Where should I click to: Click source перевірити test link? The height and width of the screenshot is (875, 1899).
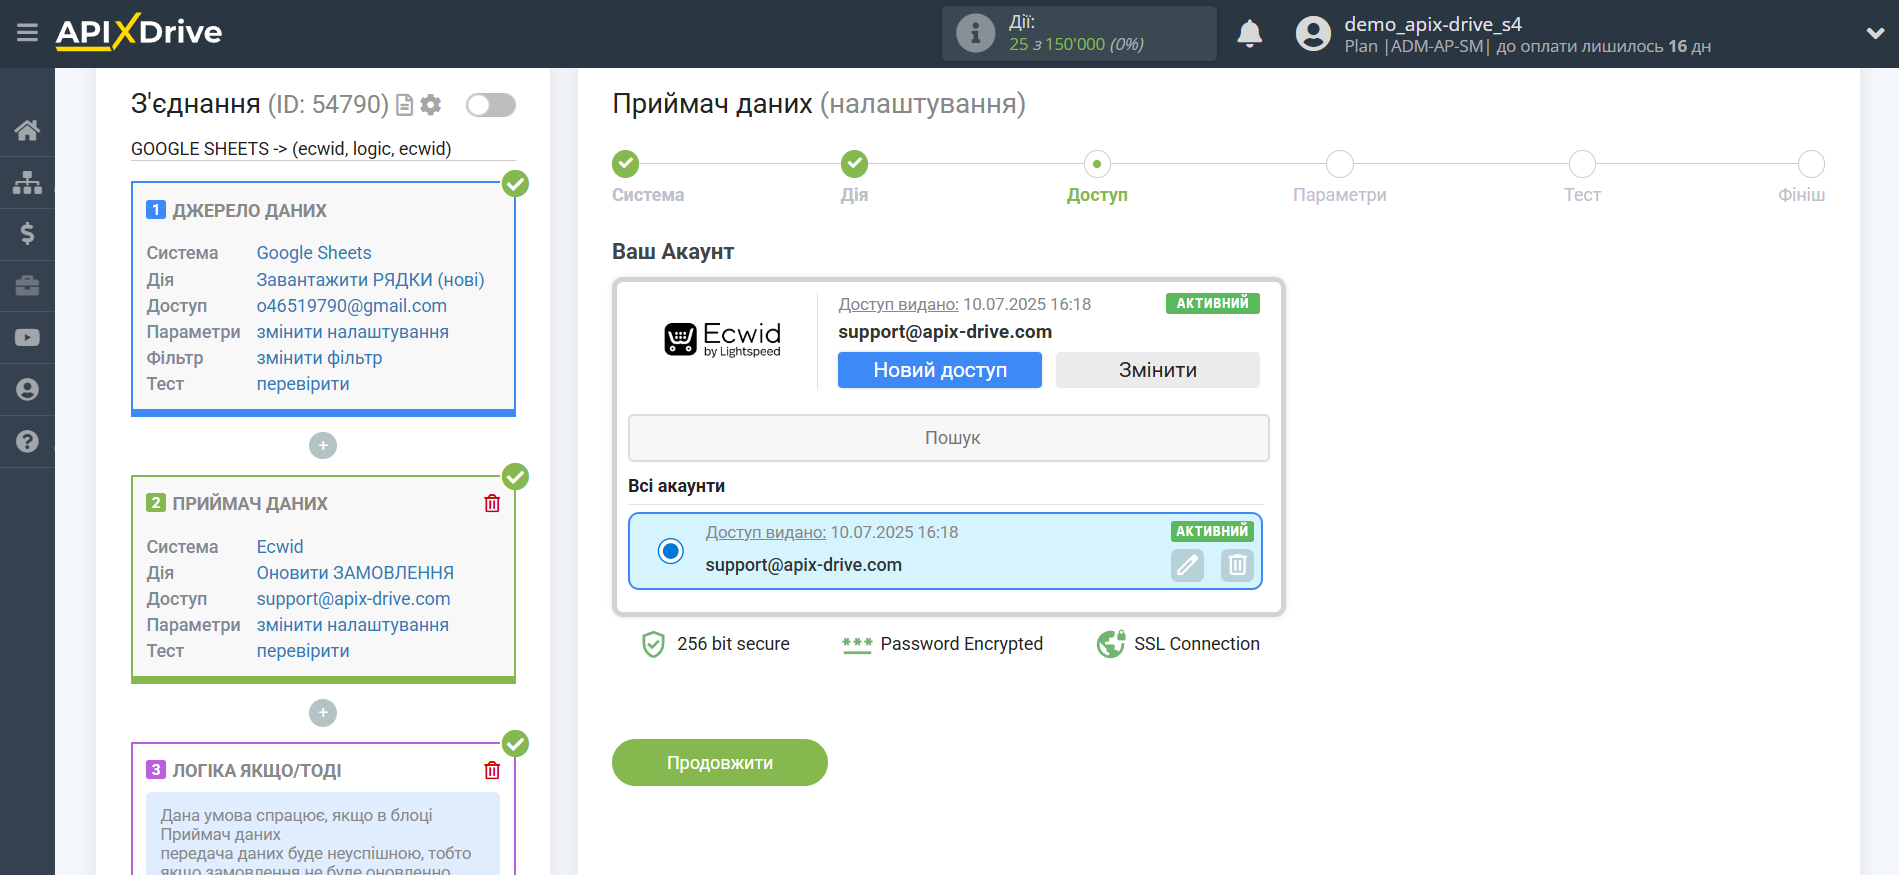(303, 384)
